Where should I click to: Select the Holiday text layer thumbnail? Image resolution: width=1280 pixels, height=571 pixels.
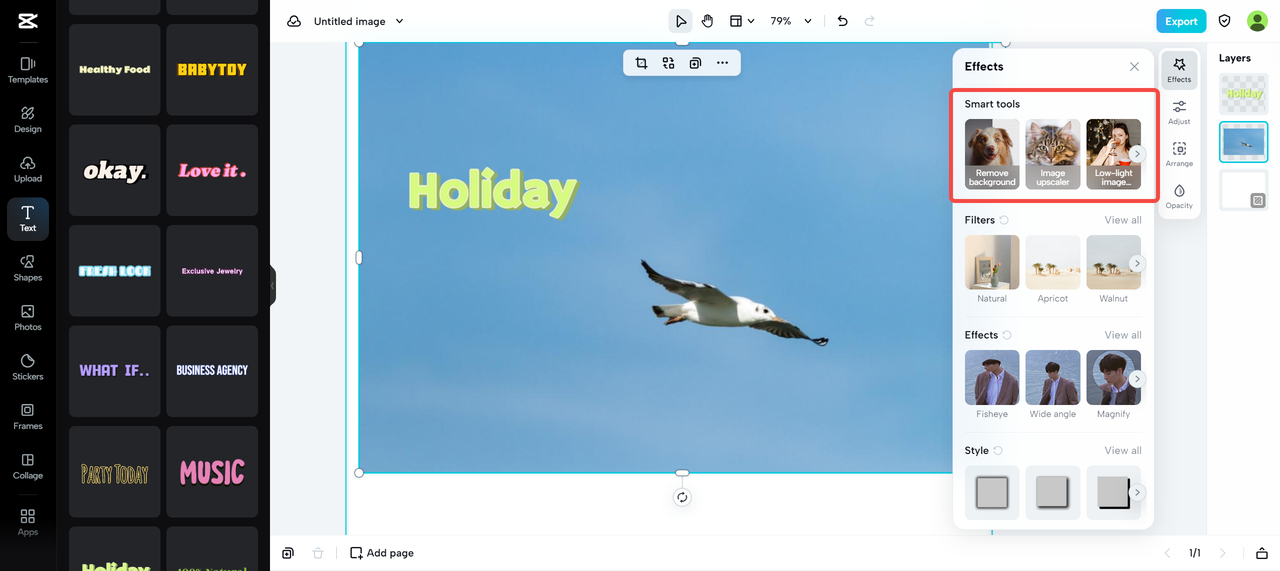pyautogui.click(x=1244, y=94)
